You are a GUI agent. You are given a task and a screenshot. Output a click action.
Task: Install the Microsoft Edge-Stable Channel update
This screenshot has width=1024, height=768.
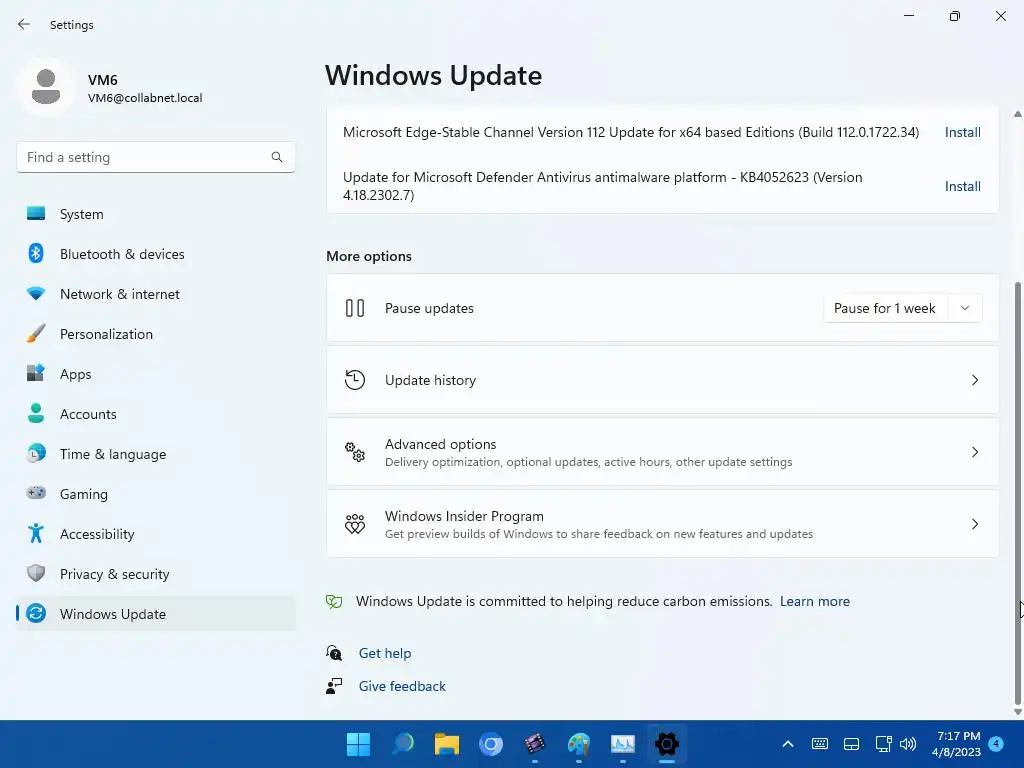pos(963,132)
